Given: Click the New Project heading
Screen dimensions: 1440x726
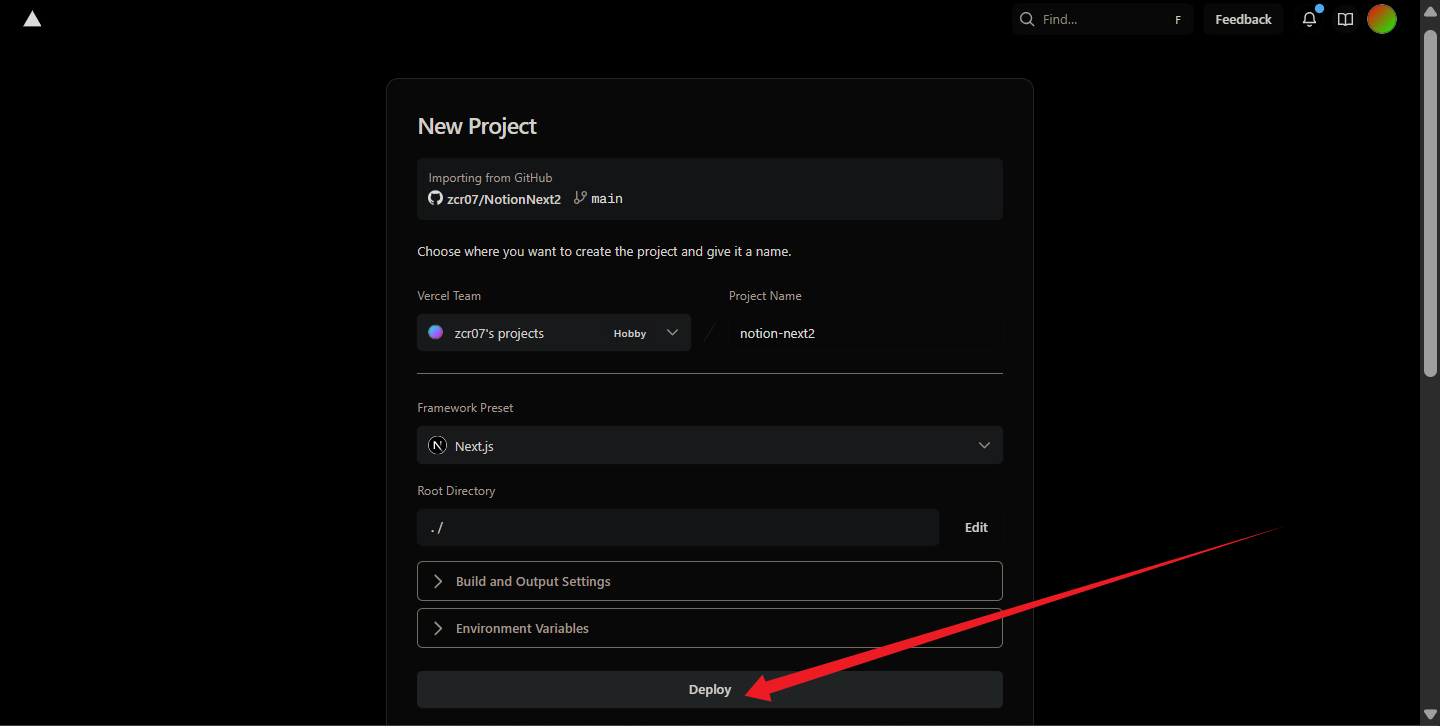Looking at the screenshot, I should pos(477,126).
